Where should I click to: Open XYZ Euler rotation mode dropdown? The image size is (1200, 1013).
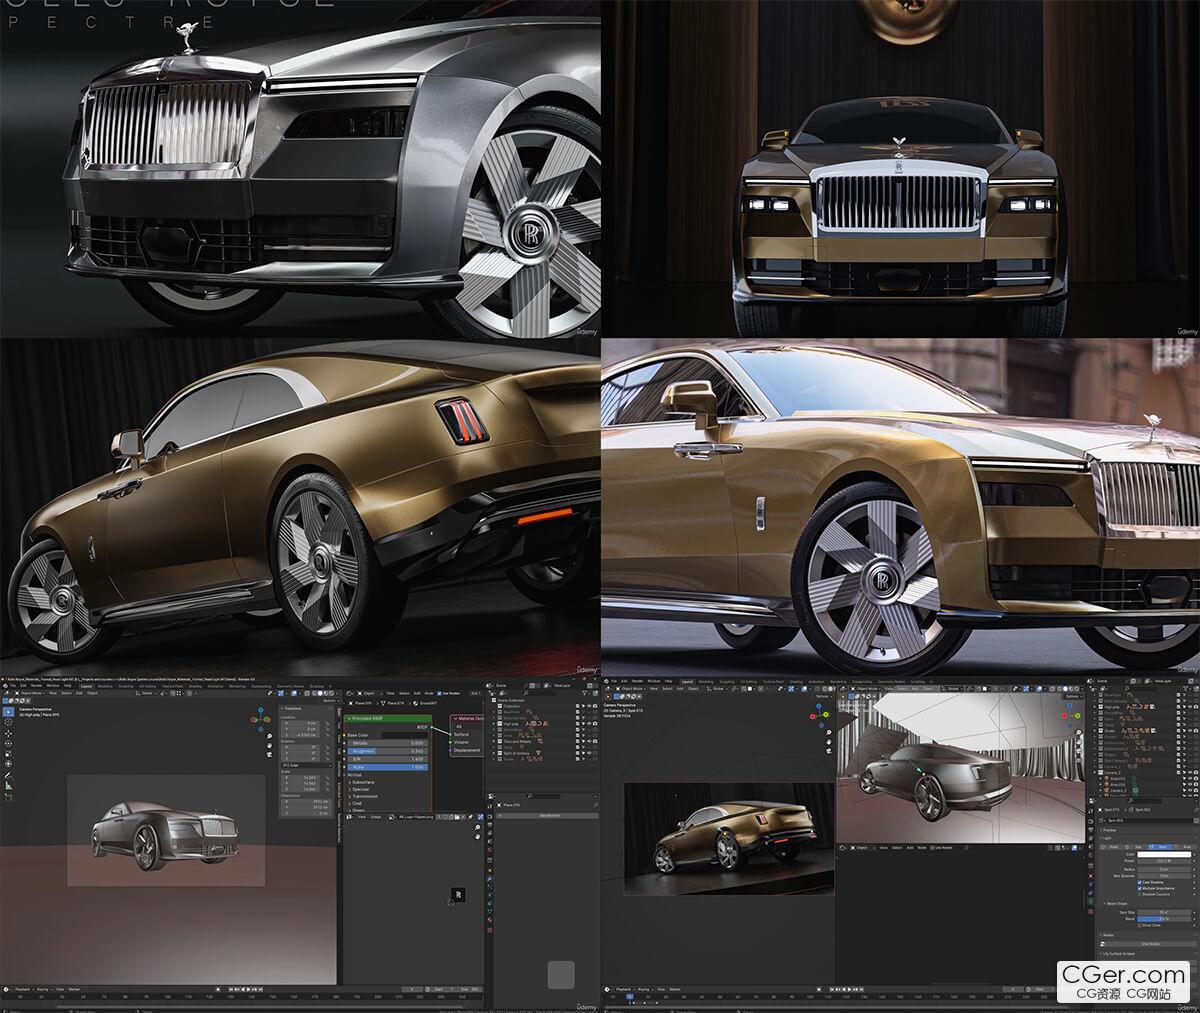coord(305,764)
